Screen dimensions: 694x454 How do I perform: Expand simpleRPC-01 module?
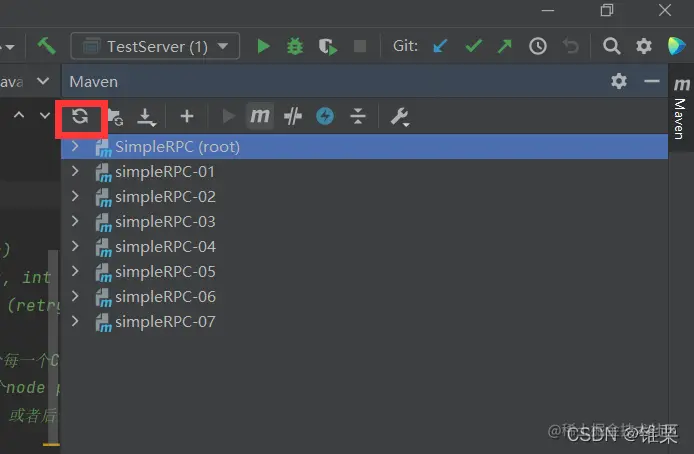pos(75,171)
